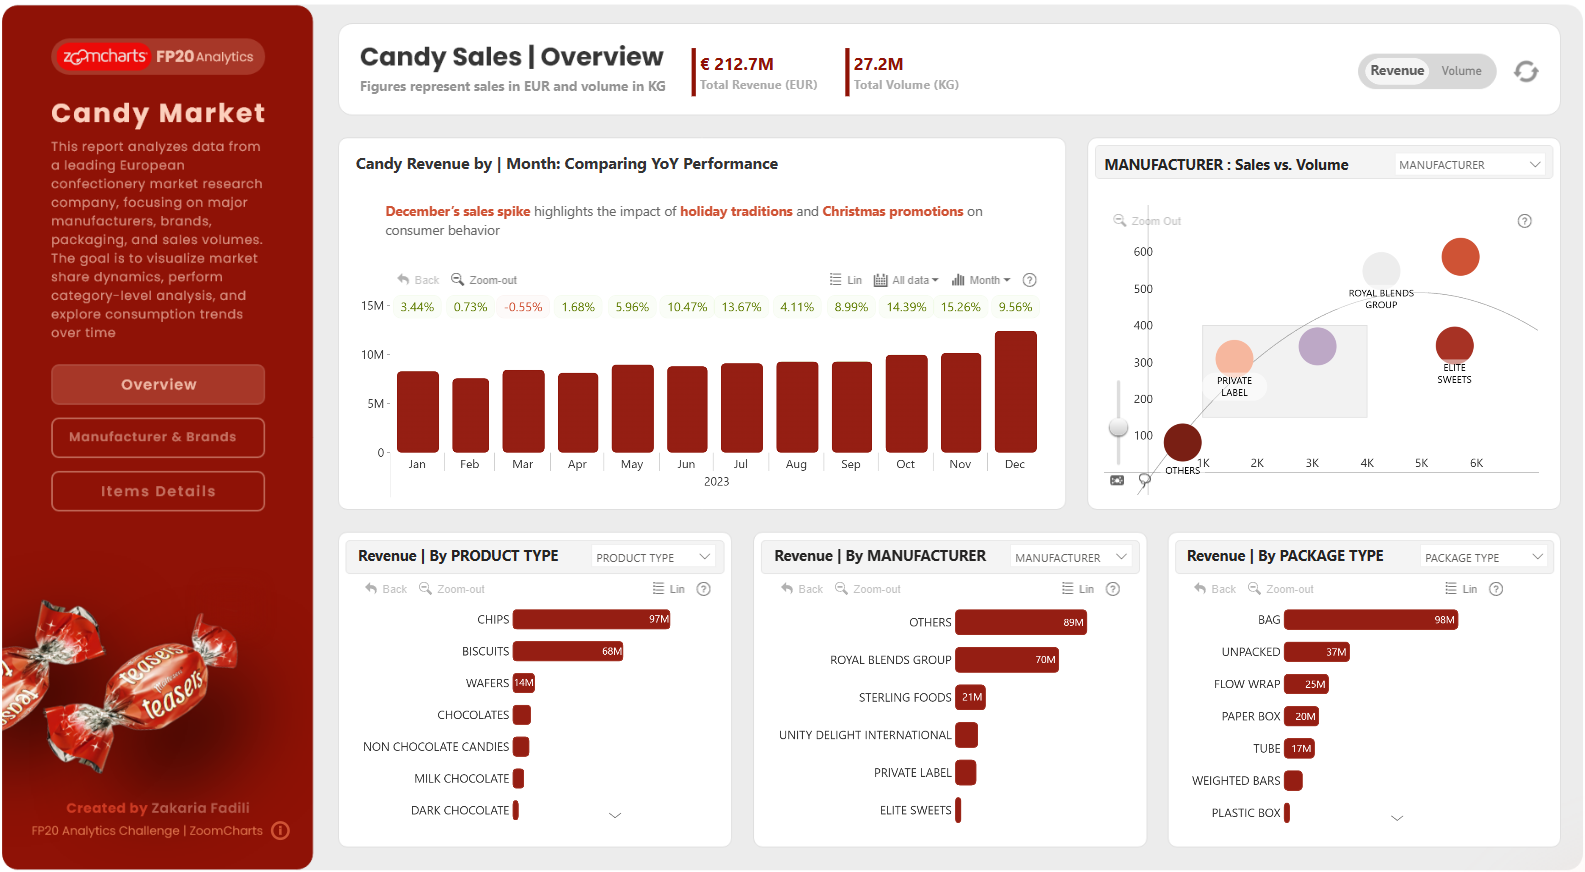Click the refresh/reset icon at top right
The width and height of the screenshot is (1585, 872).
pyautogui.click(x=1526, y=71)
